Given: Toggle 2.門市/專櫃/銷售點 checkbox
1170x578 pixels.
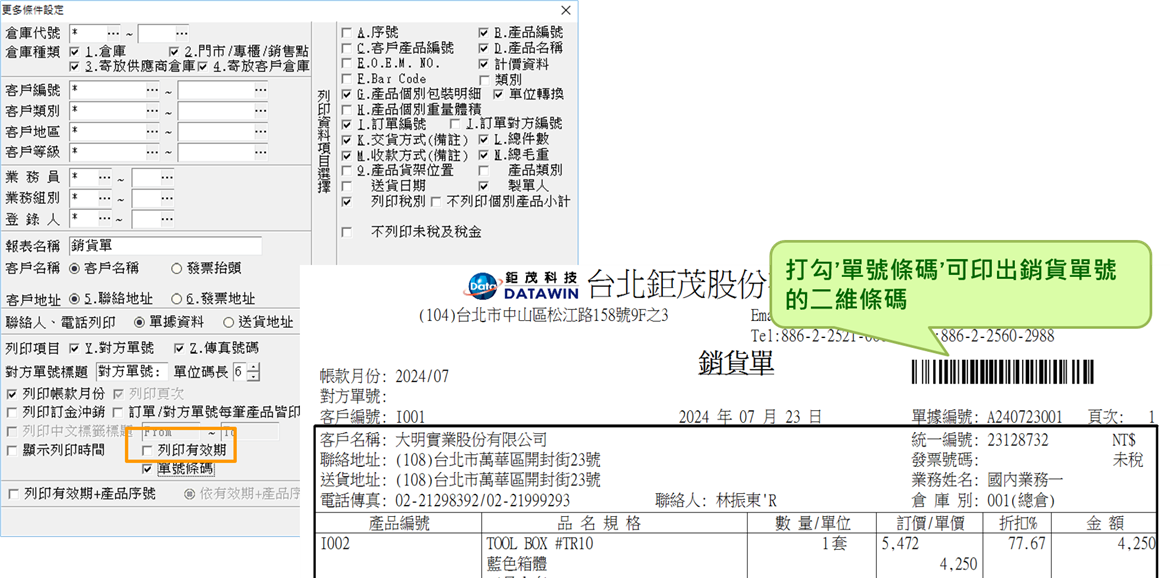Looking at the screenshot, I should click(x=174, y=52).
